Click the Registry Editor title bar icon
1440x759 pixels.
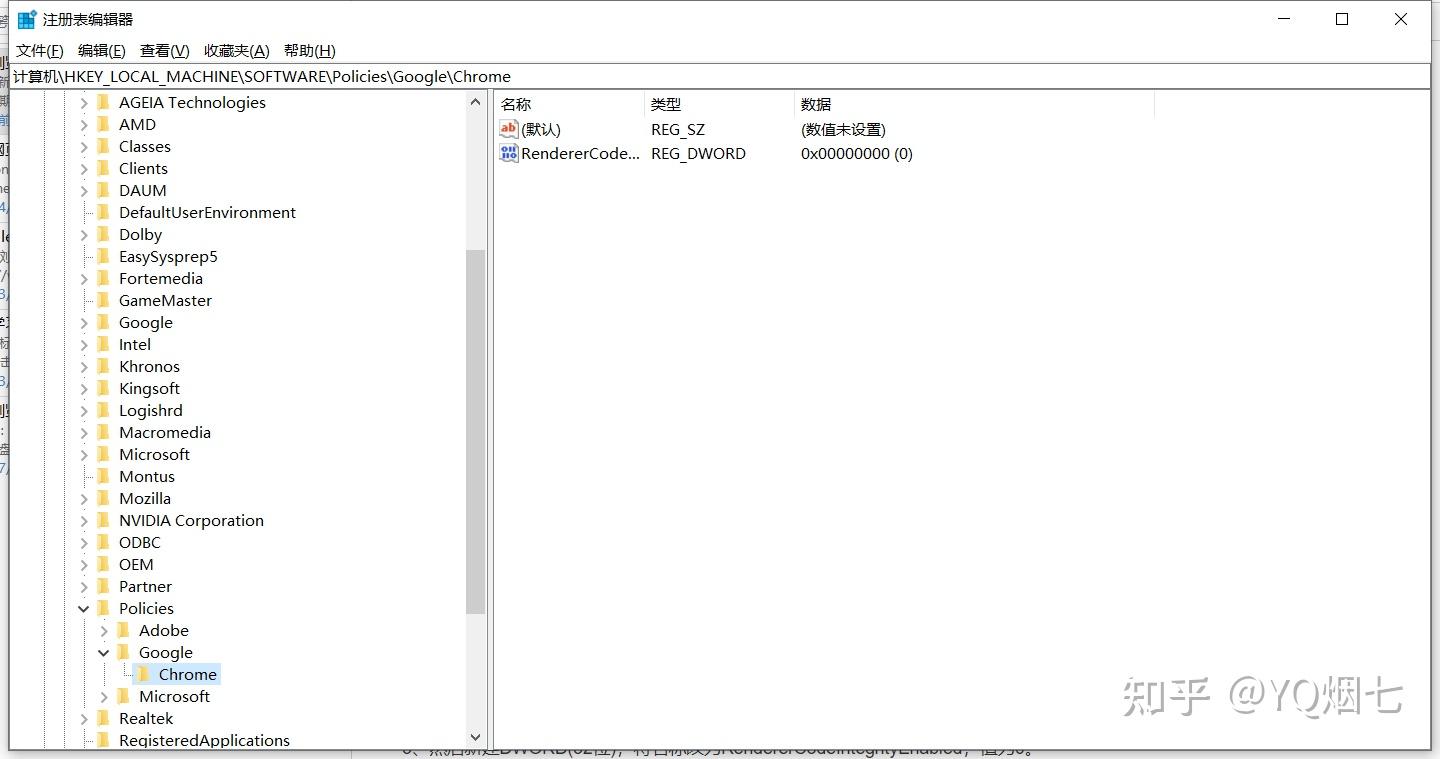[27, 19]
